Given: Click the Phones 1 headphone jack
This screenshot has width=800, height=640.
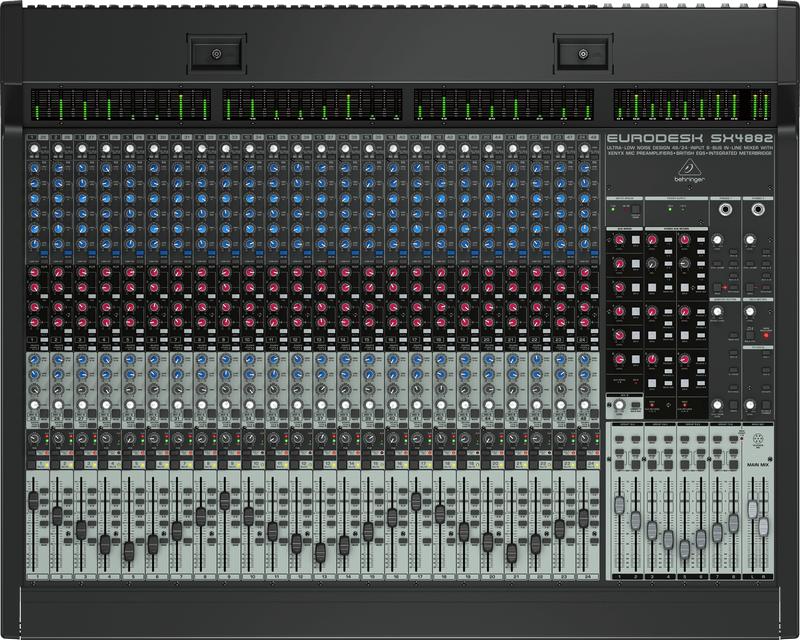Looking at the screenshot, I should pos(724,211).
